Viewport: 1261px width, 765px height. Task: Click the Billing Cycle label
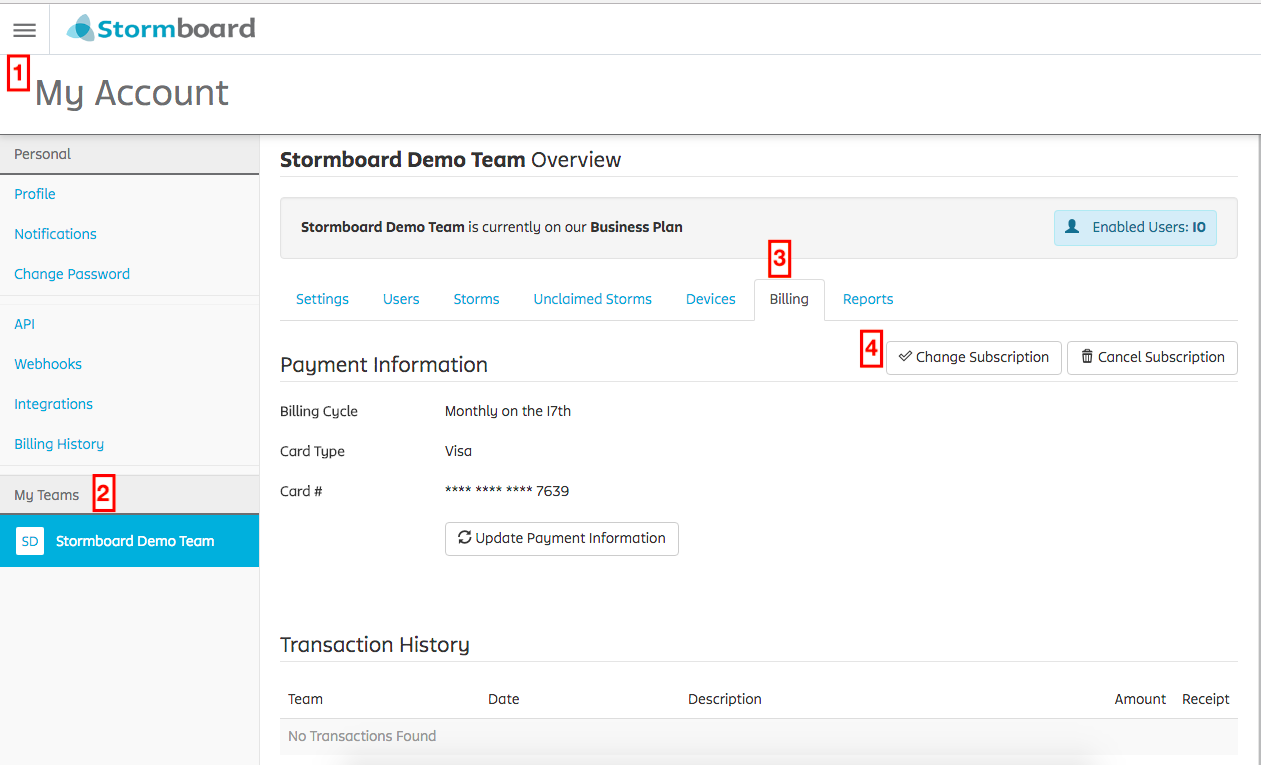tap(319, 411)
